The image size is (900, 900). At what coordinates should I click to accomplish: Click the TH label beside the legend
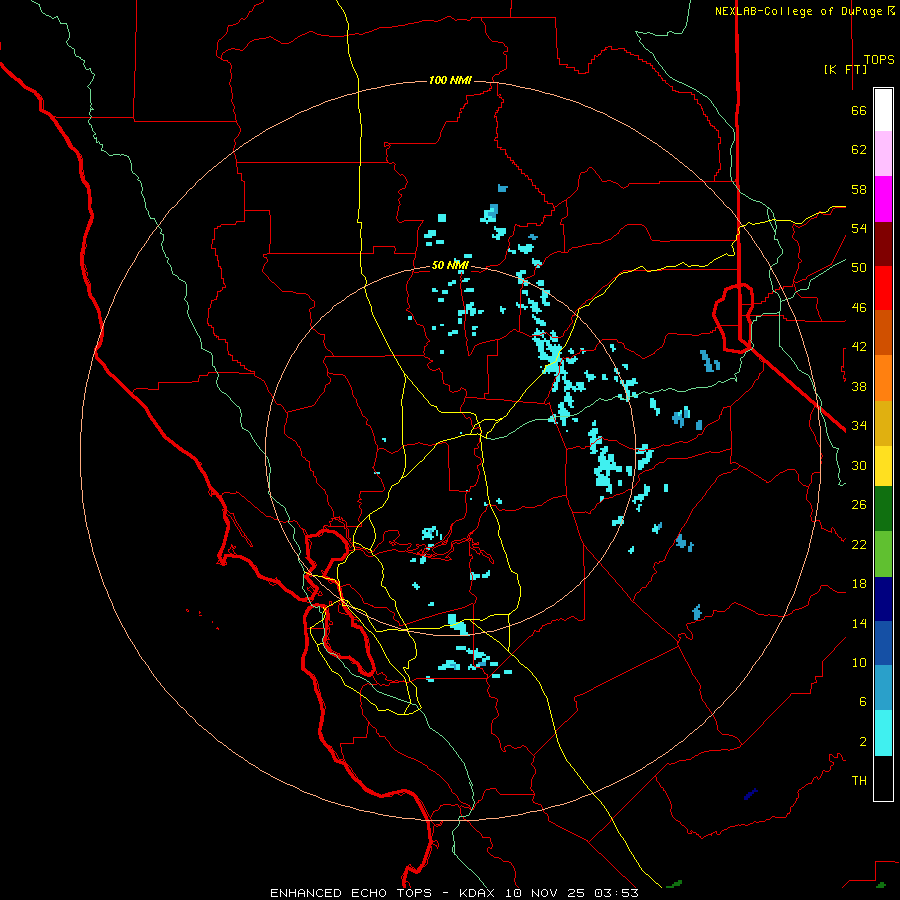click(x=859, y=781)
